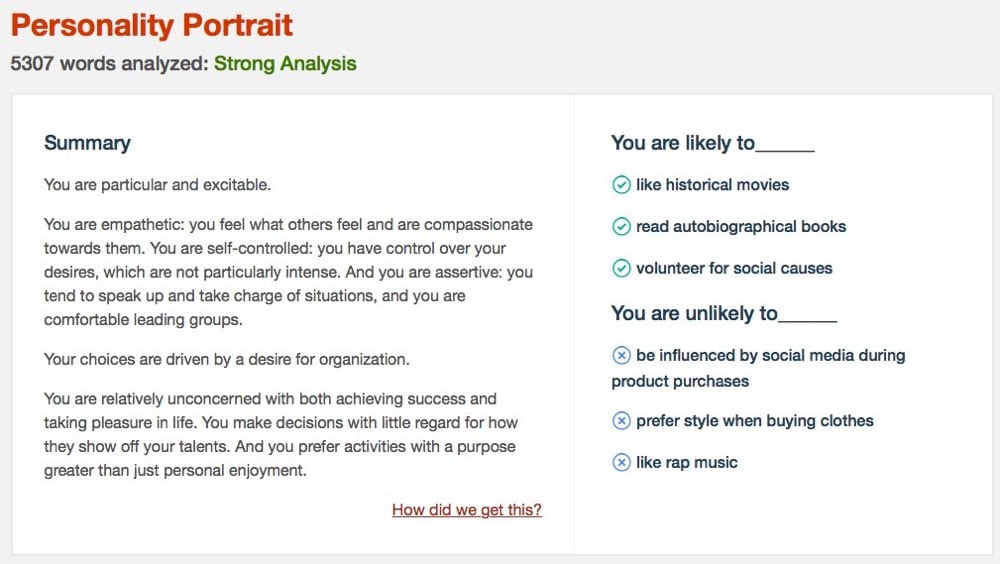Select the checkmark icon by "volunteer for social causes"
Screen dimensions: 1000x564
(621, 268)
